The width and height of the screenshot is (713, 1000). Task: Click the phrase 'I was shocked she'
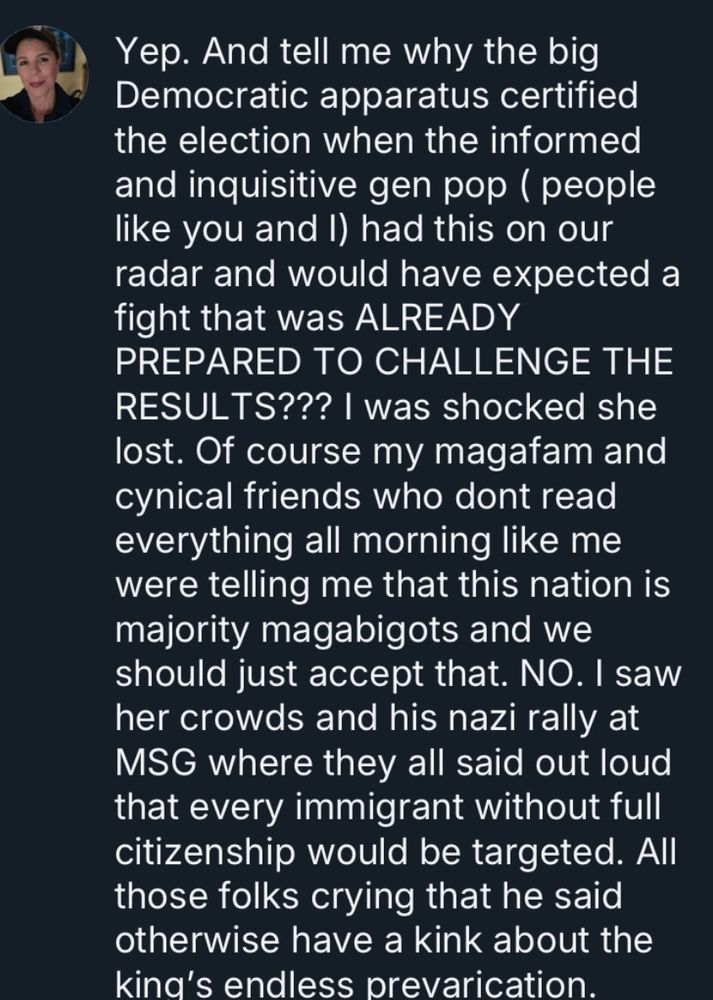click(x=500, y=406)
